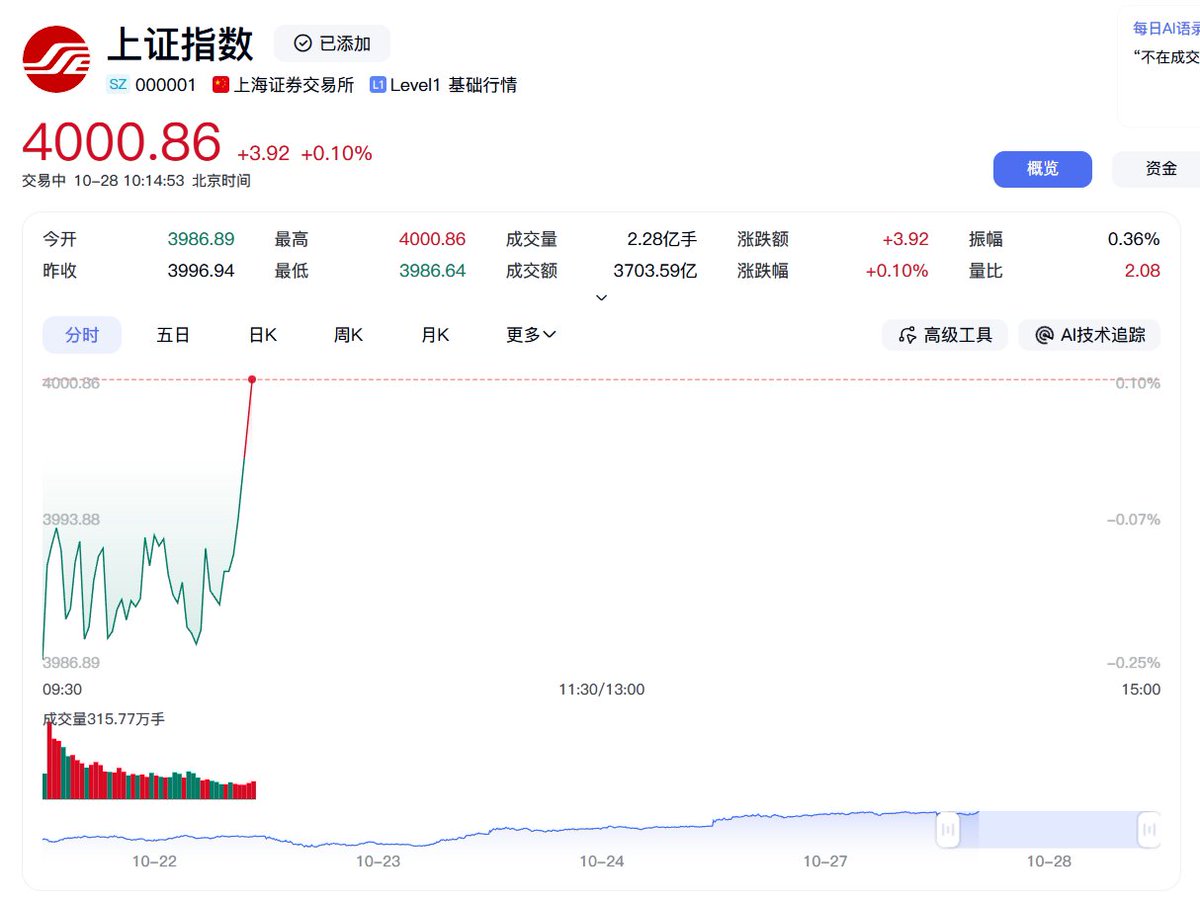This screenshot has height=902, width=1200.
Task: Click the left range handle on the mini chart
Action: point(948,829)
